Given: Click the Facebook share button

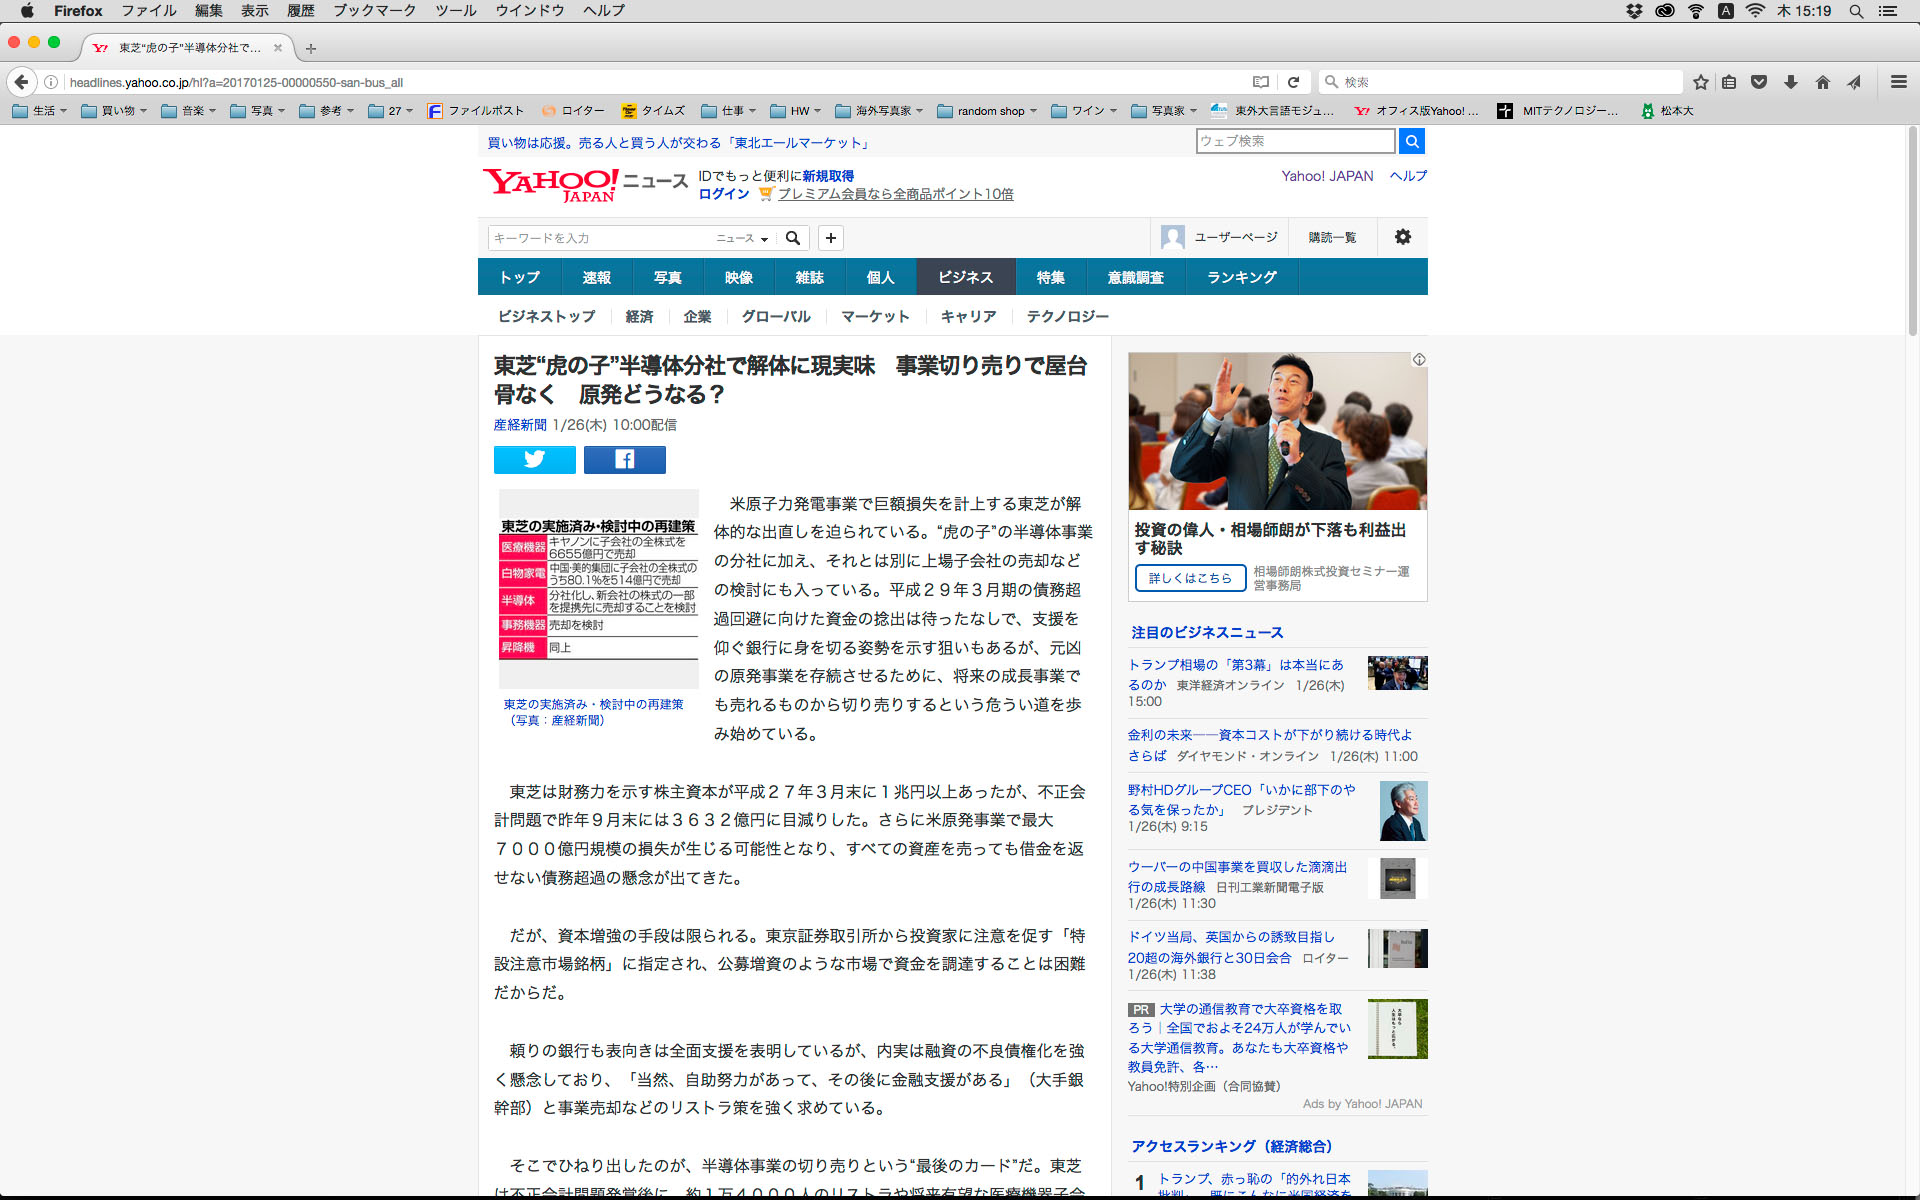Looking at the screenshot, I should coord(624,459).
